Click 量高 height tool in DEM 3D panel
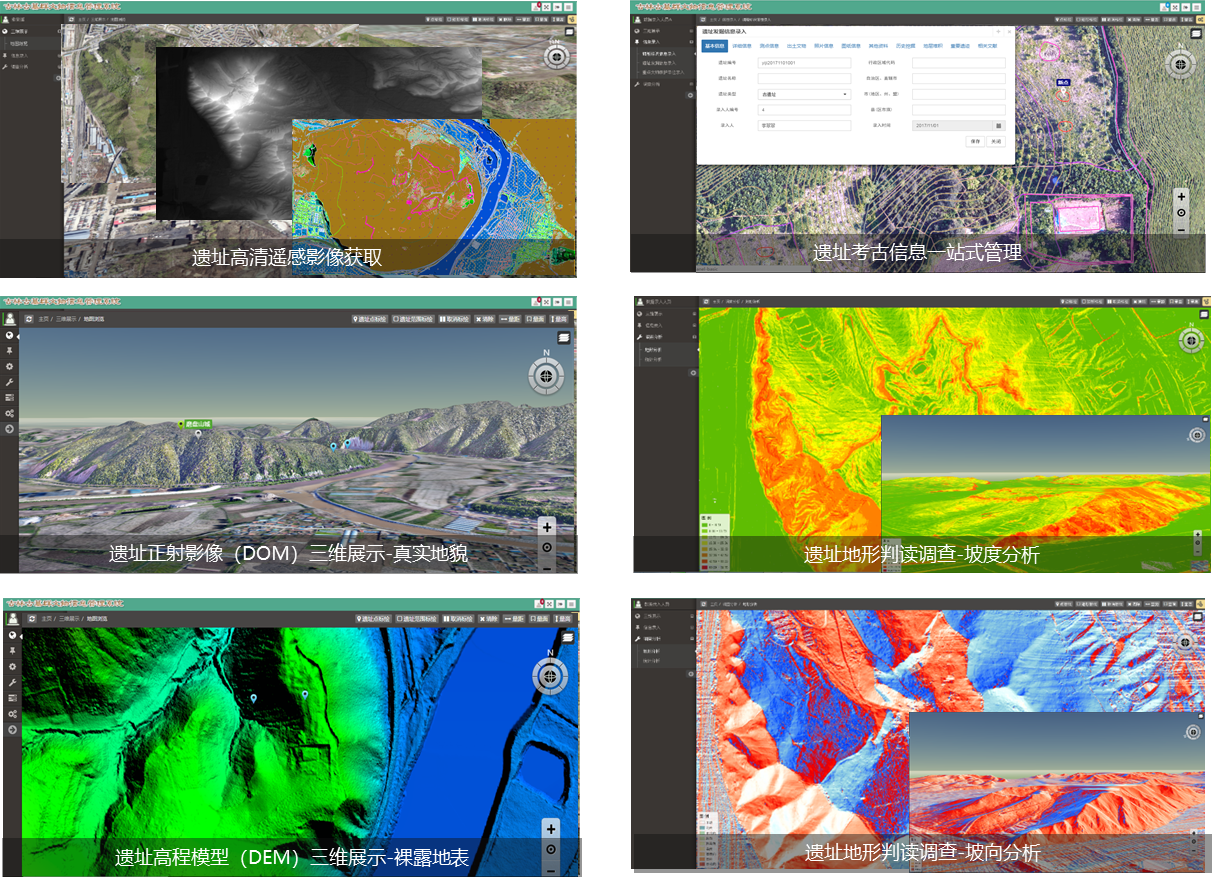 562,619
